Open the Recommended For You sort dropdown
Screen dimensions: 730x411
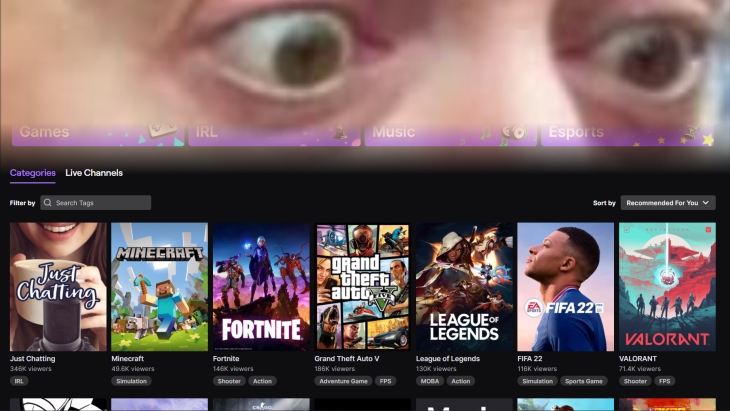tap(668, 202)
